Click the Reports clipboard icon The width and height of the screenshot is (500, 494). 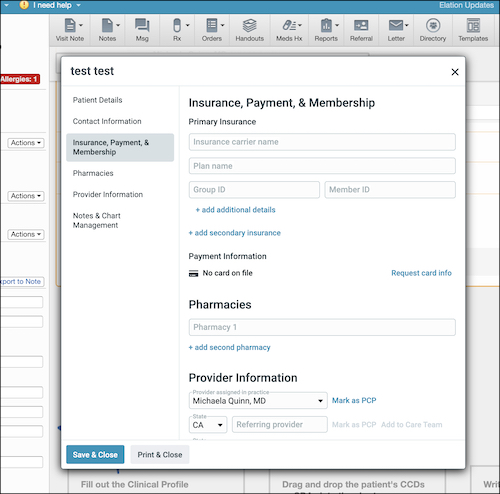pyautogui.click(x=326, y=25)
